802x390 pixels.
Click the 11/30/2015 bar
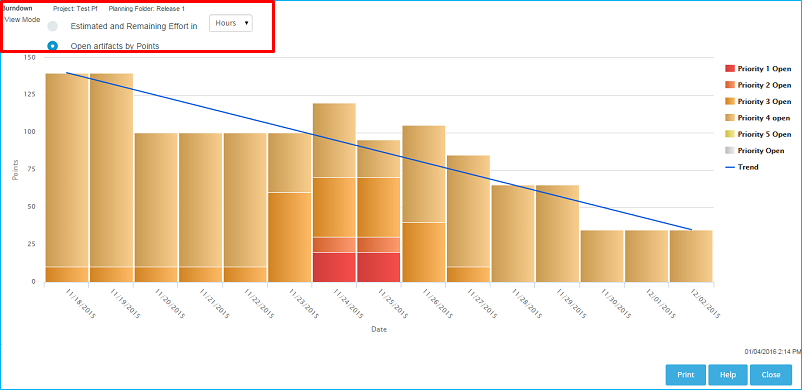point(602,256)
